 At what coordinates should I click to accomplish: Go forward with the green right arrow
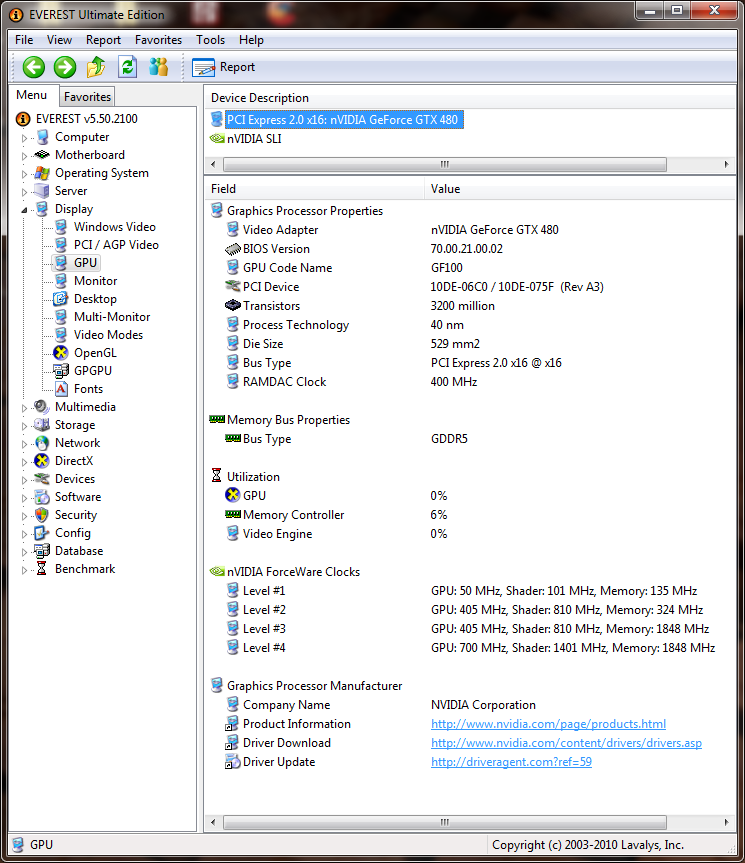[x=65, y=68]
